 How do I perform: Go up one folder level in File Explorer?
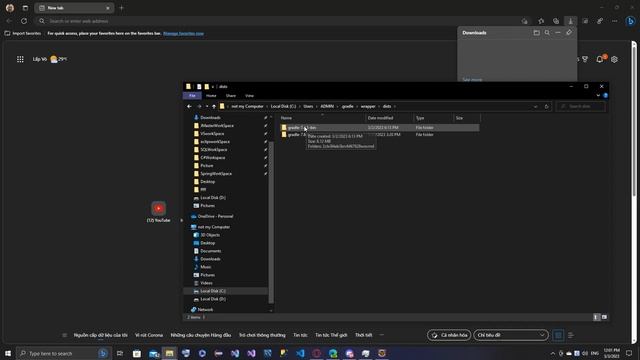(213, 107)
